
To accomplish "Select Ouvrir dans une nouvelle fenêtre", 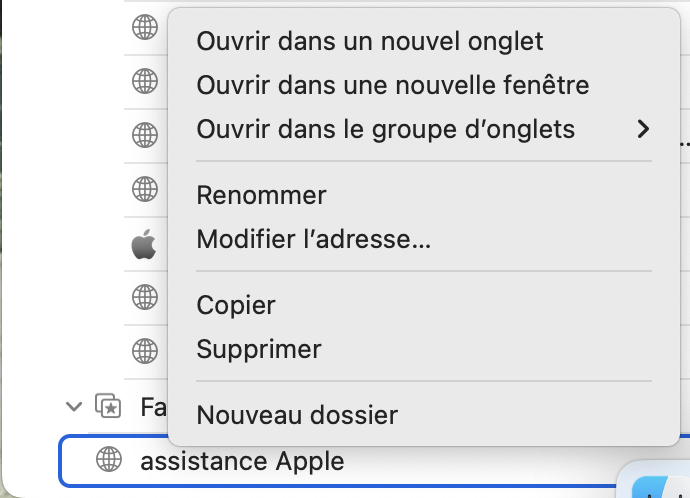I will 392,85.
